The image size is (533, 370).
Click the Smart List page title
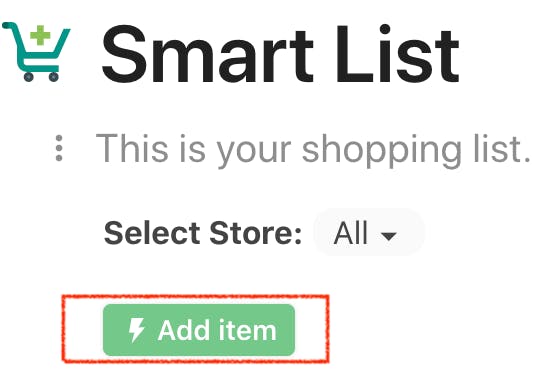280,54
